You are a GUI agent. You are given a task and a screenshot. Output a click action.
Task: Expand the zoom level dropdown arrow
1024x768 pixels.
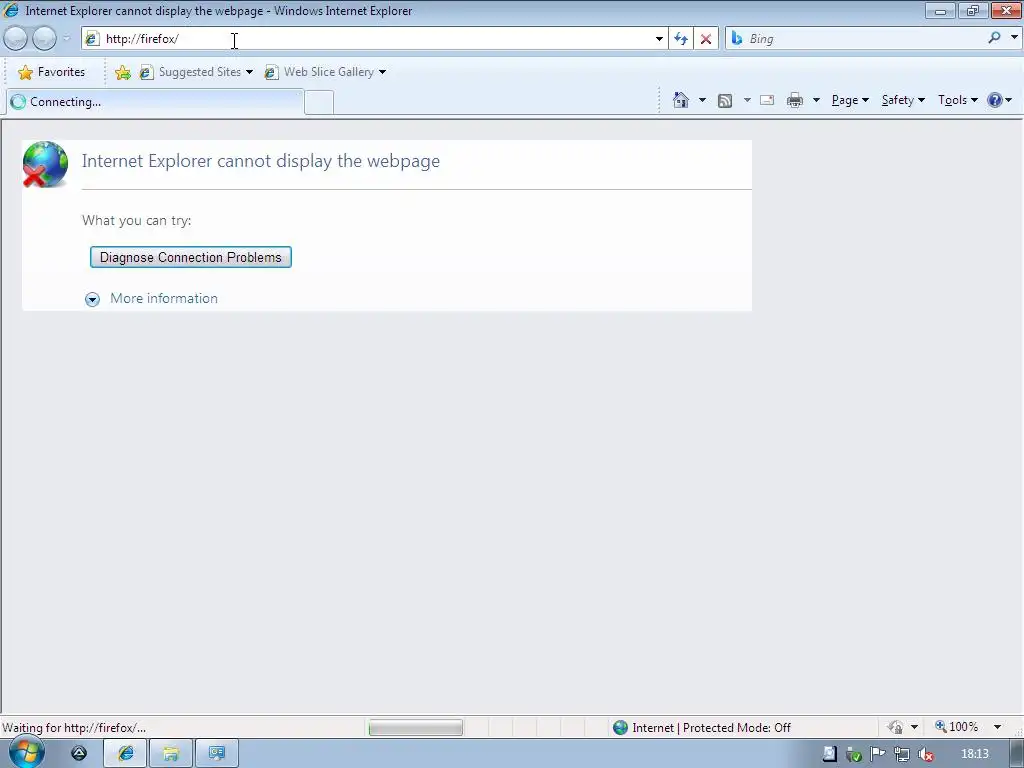[x=997, y=727]
